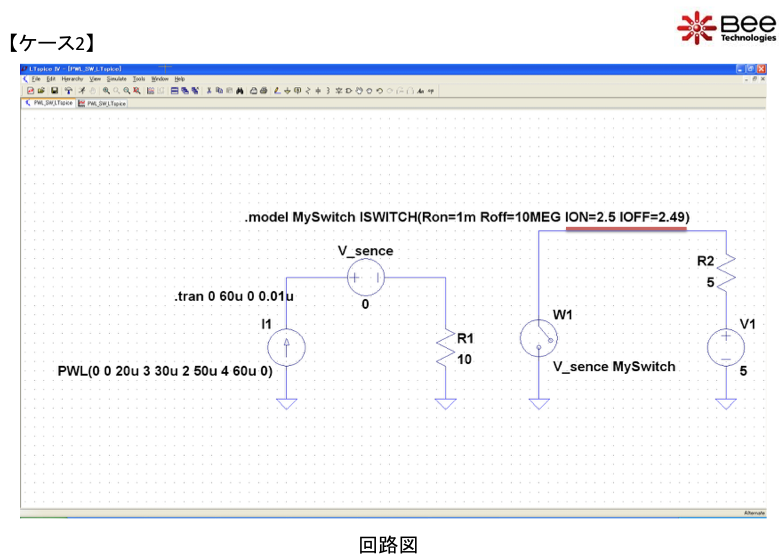Open the Simulate menu
This screenshot has width=781, height=558.
pyautogui.click(x=118, y=78)
